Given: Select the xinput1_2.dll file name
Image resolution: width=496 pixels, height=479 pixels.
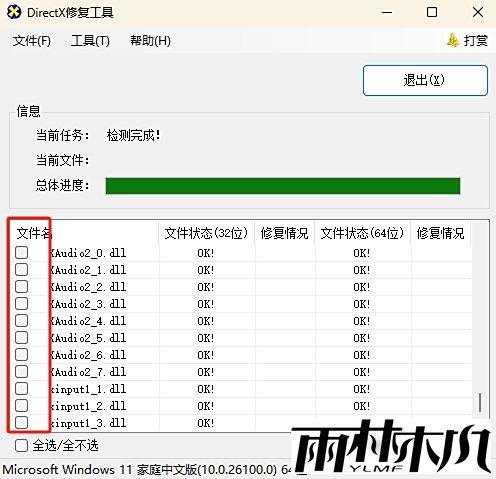Looking at the screenshot, I should pyautogui.click(x=88, y=406).
